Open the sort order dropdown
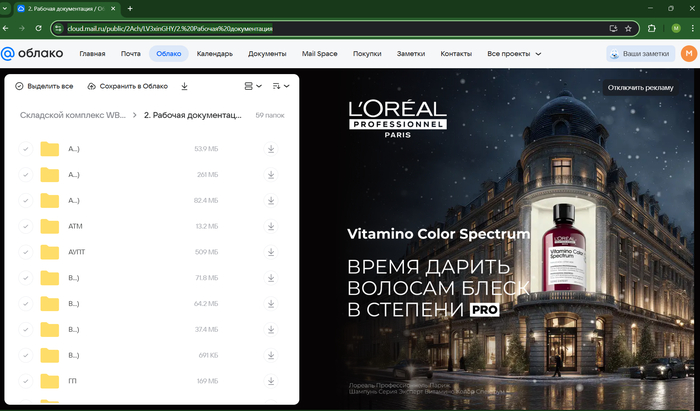 [x=281, y=86]
